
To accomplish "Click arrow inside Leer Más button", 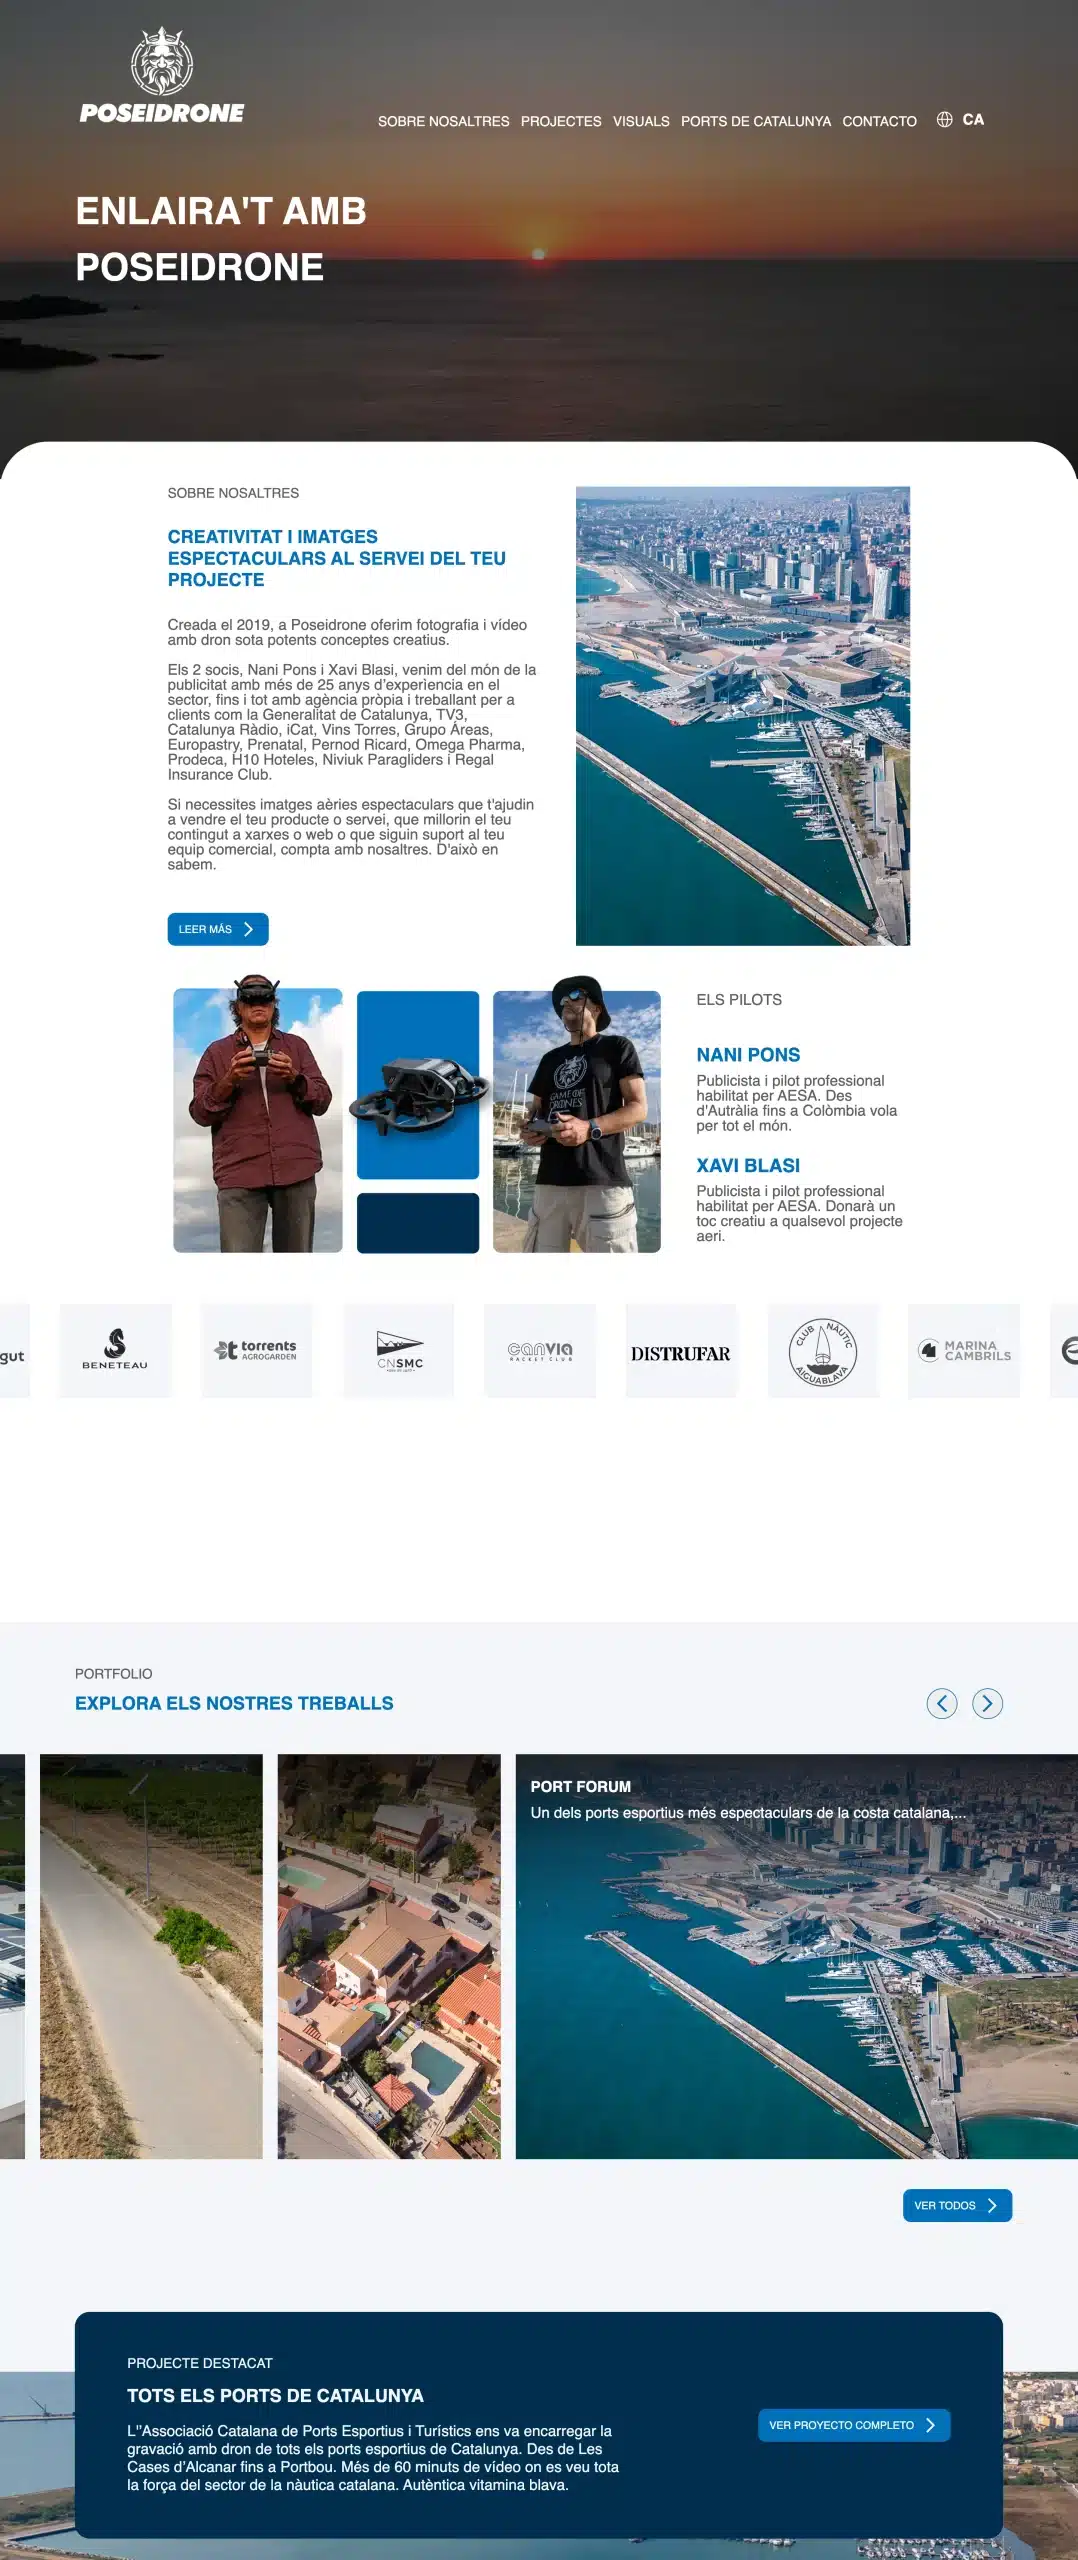I will click(x=248, y=929).
